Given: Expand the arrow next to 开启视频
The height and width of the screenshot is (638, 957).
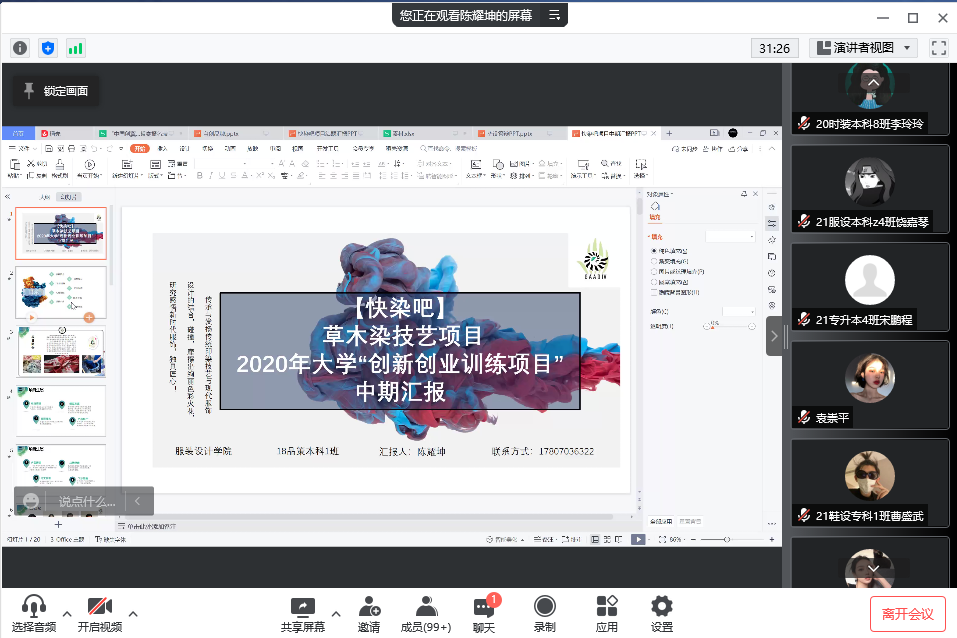Looking at the screenshot, I should (x=133, y=613).
